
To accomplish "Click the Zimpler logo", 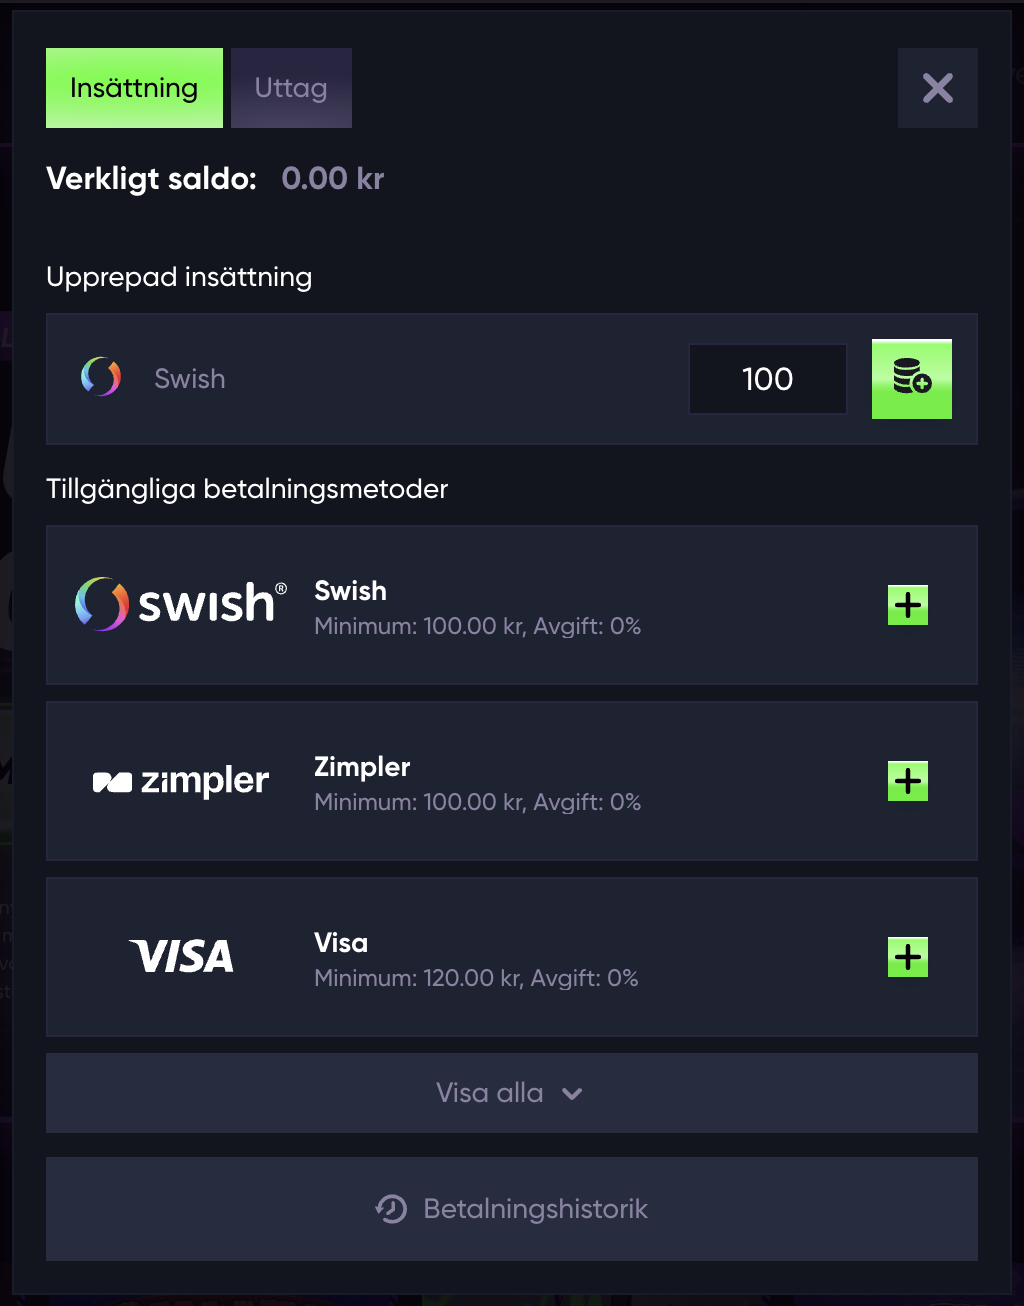I will [180, 781].
